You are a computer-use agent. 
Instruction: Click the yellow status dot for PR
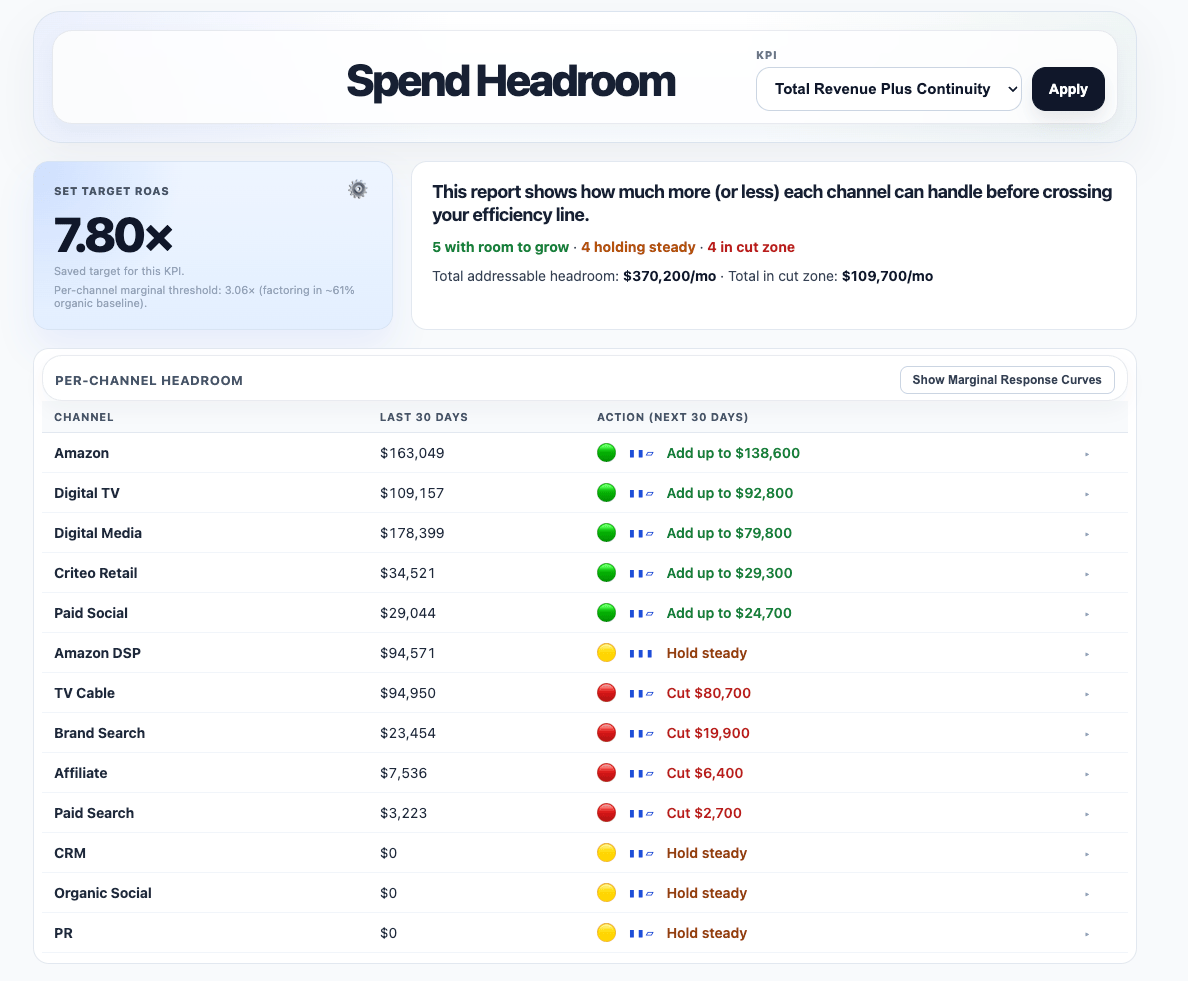(x=606, y=933)
